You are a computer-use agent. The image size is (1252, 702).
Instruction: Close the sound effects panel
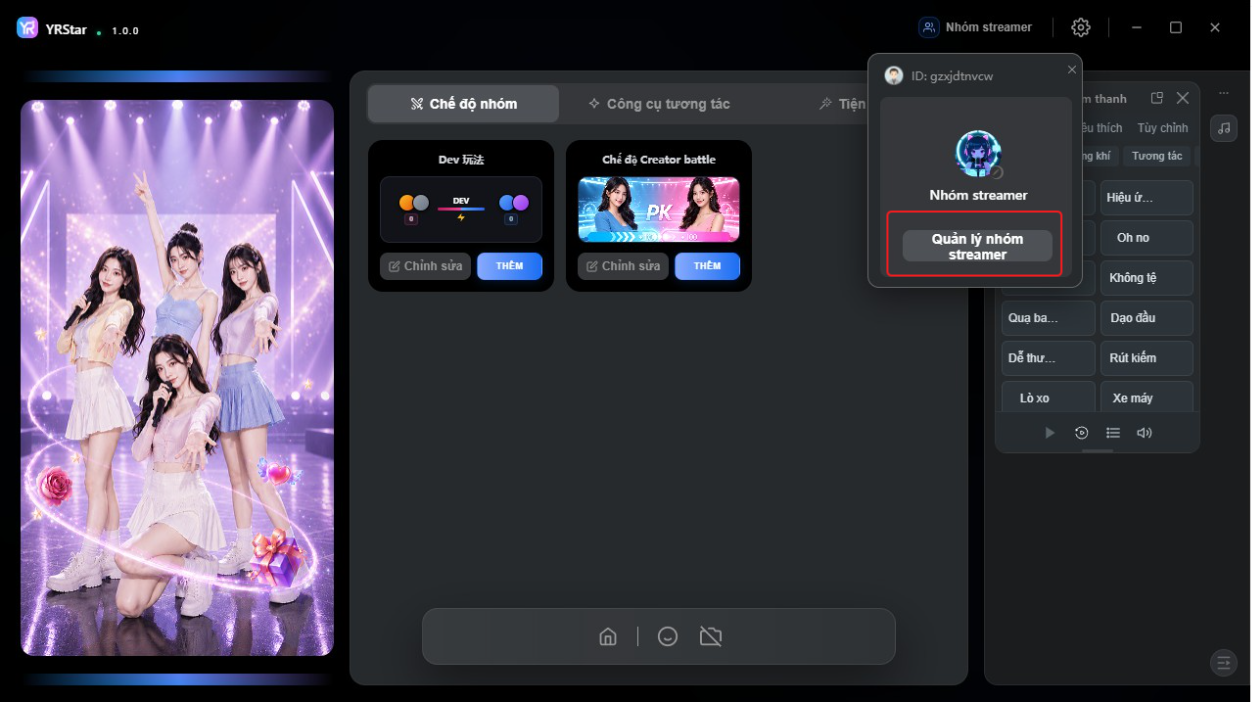(1182, 98)
